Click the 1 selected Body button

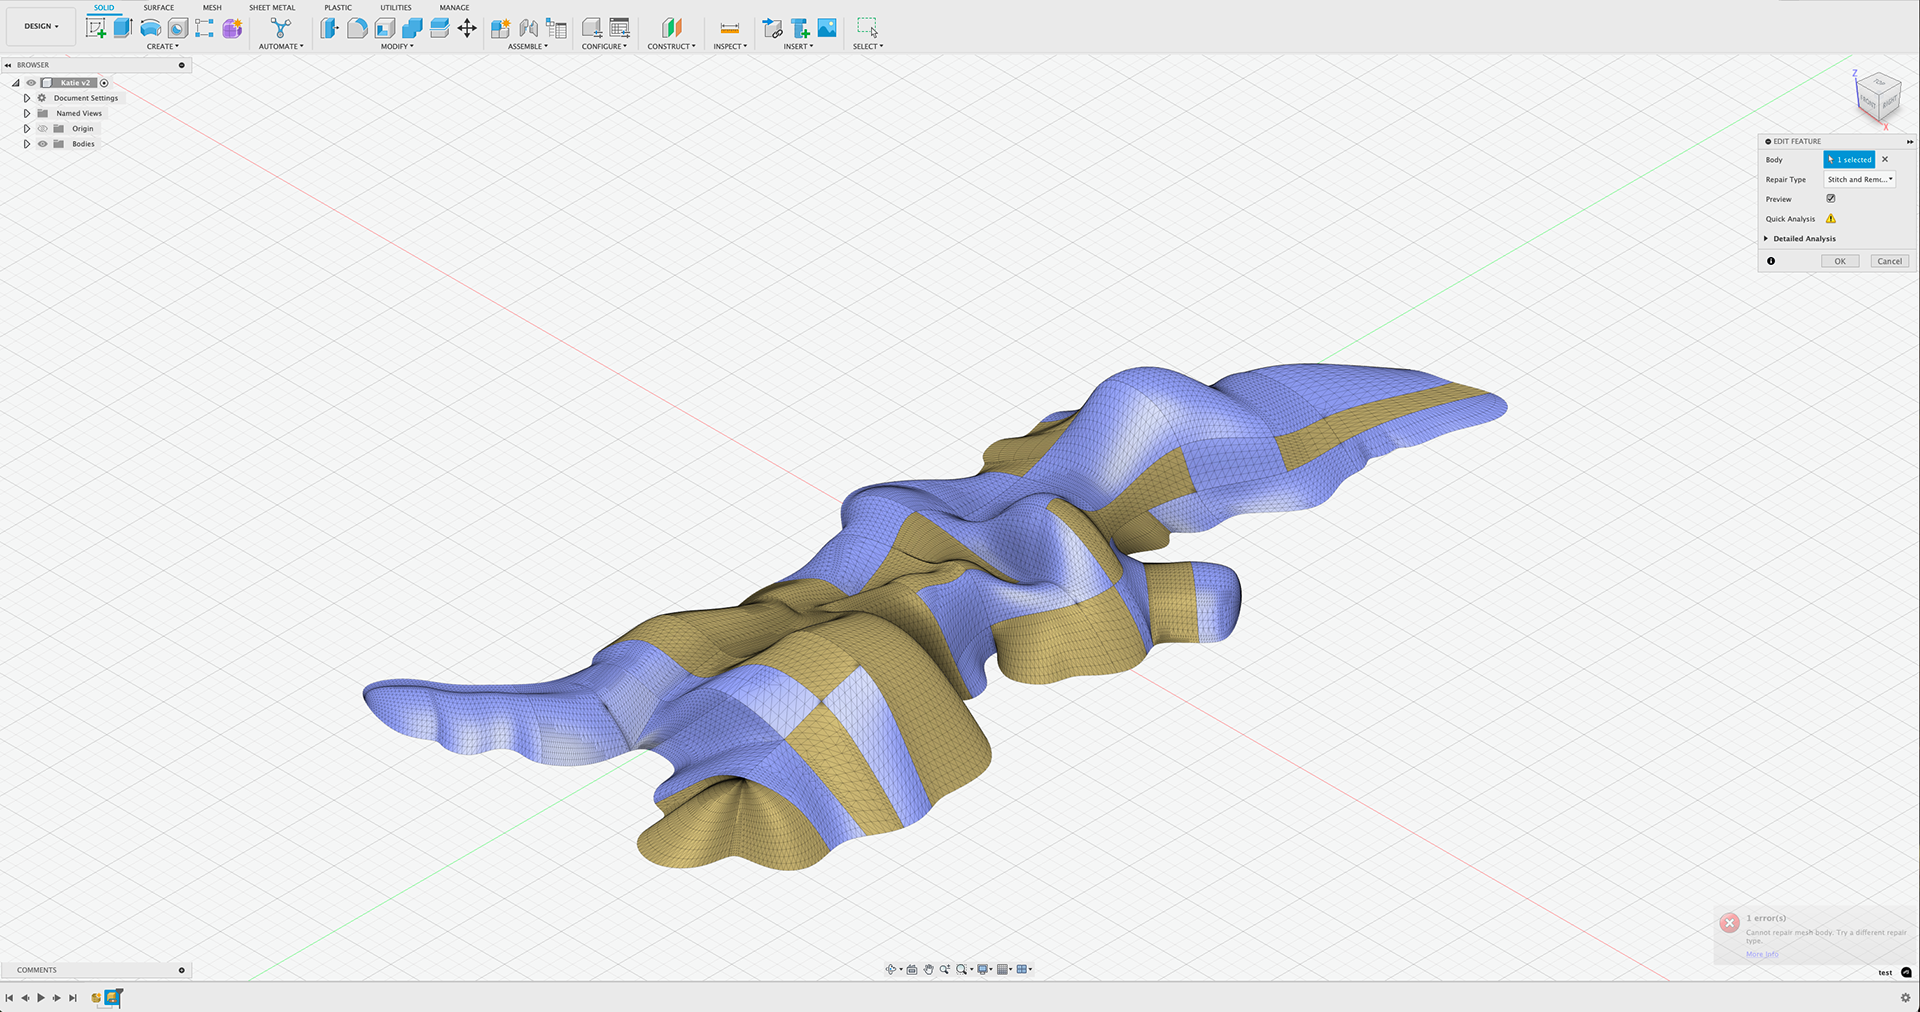click(x=1850, y=159)
